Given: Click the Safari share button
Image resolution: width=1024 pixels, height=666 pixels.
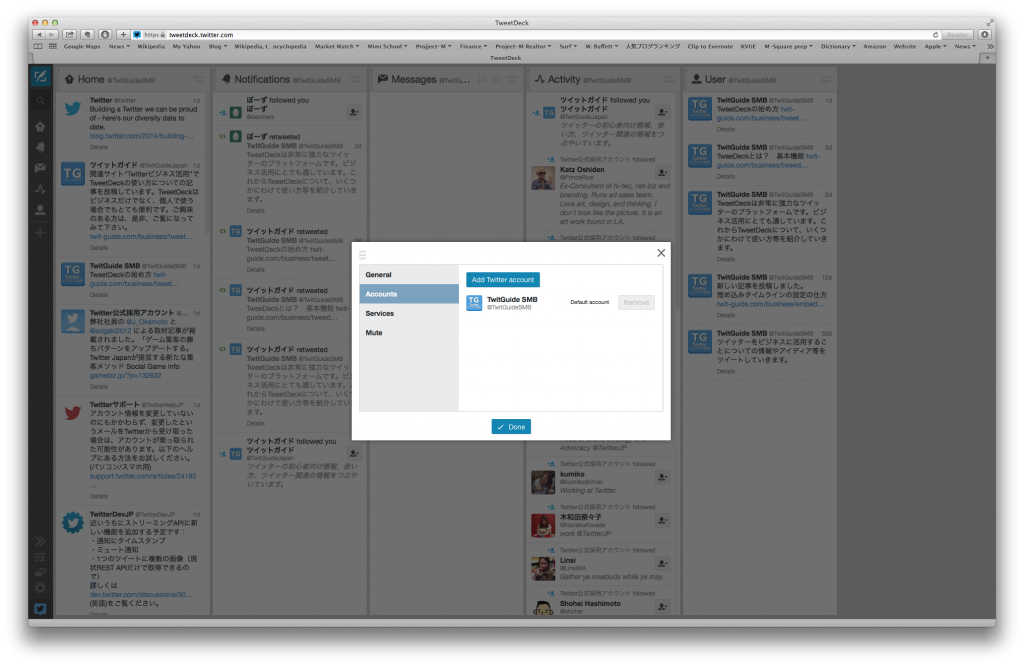Looking at the screenshot, I should 70,35.
